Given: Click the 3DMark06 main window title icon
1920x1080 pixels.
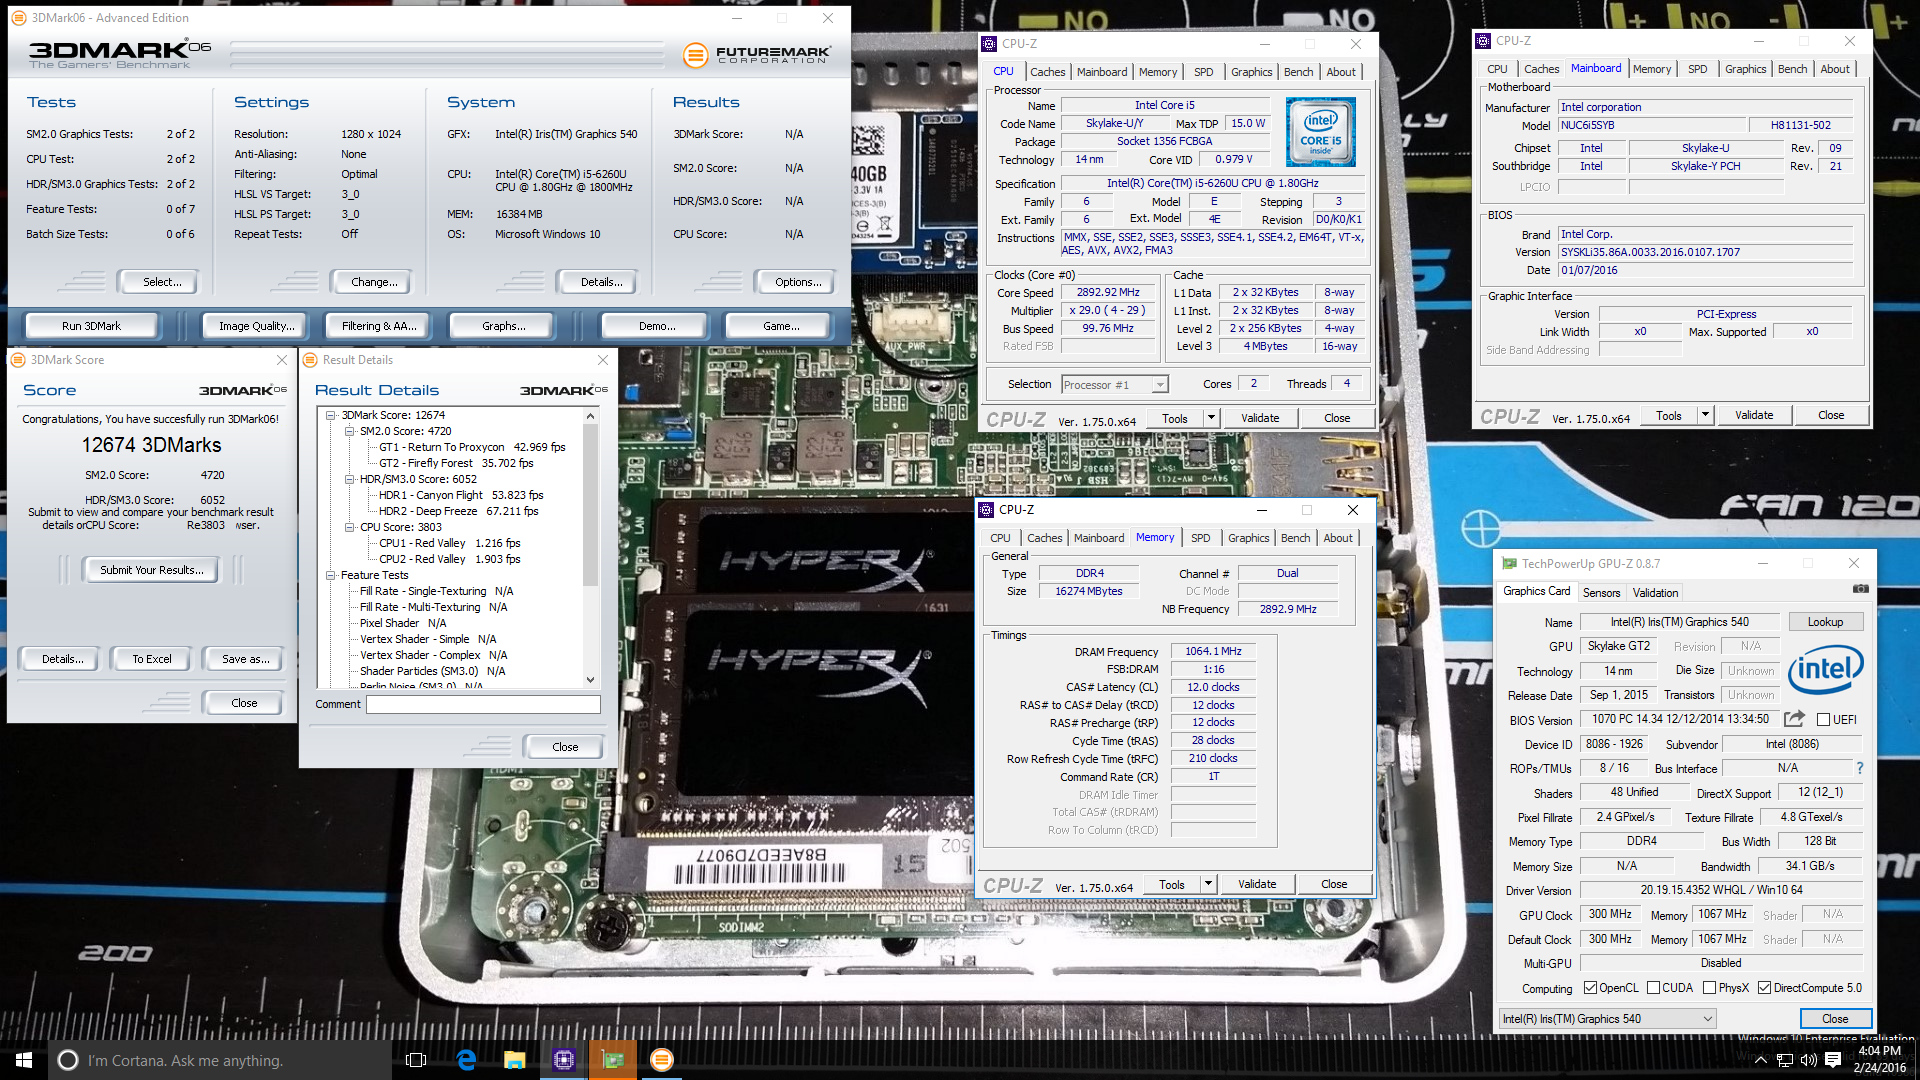Looking at the screenshot, I should coord(19,18).
